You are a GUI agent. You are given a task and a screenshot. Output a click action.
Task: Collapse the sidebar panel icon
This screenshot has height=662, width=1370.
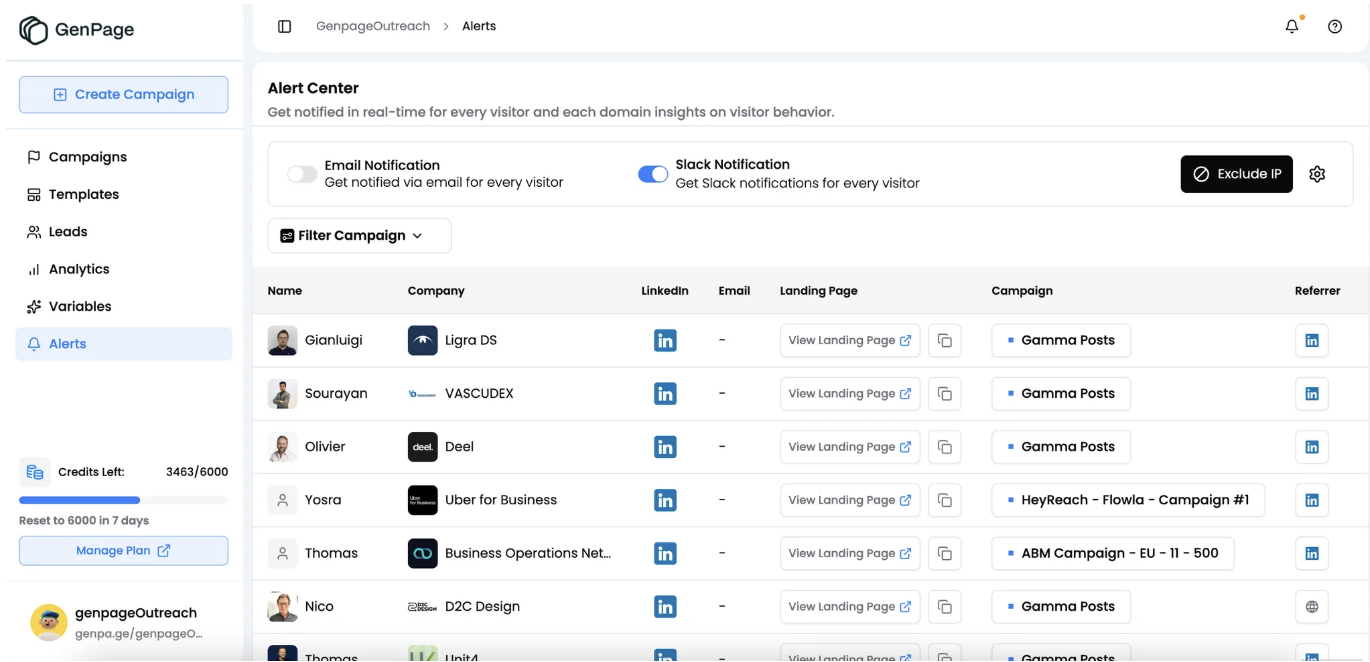coord(285,26)
